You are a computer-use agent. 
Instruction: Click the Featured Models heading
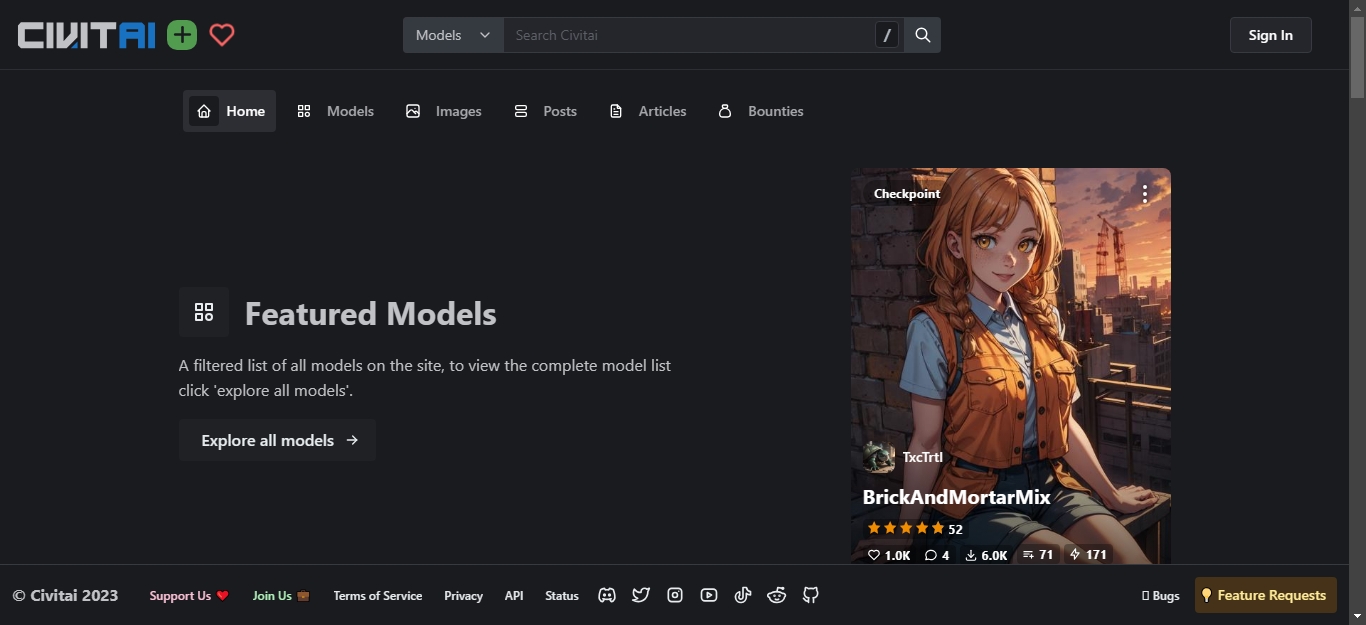pyautogui.click(x=370, y=313)
